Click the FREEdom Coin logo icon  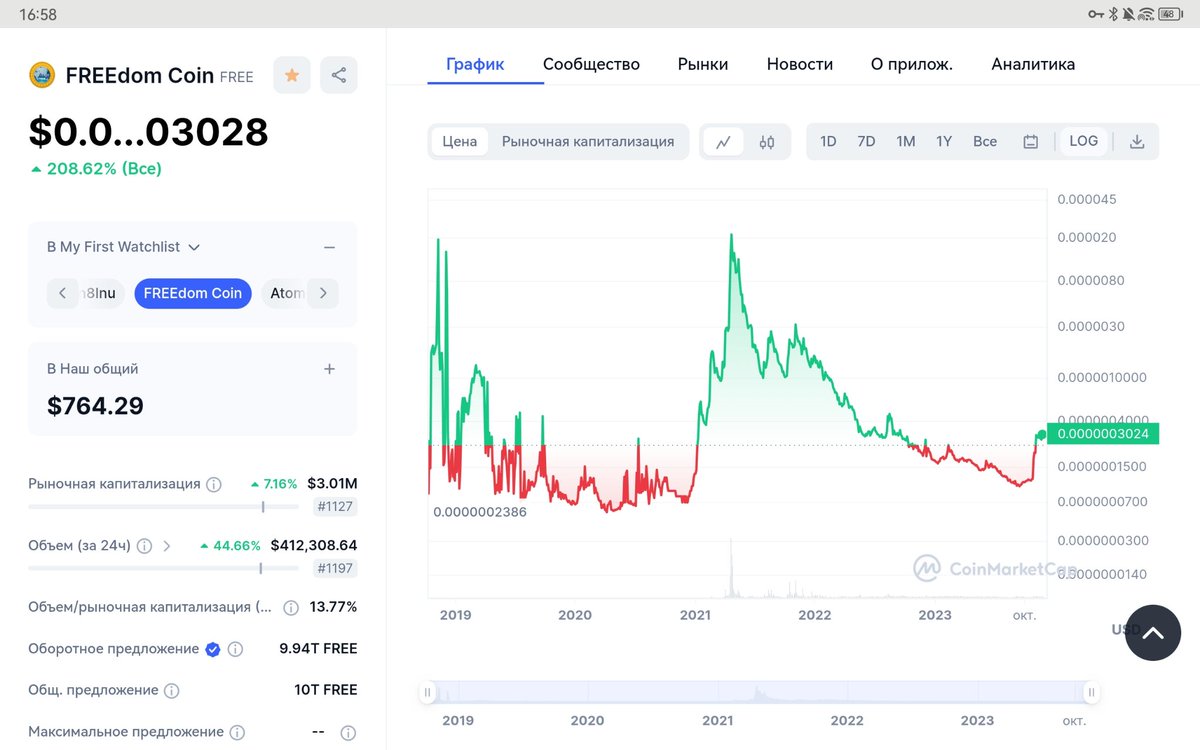point(41,75)
